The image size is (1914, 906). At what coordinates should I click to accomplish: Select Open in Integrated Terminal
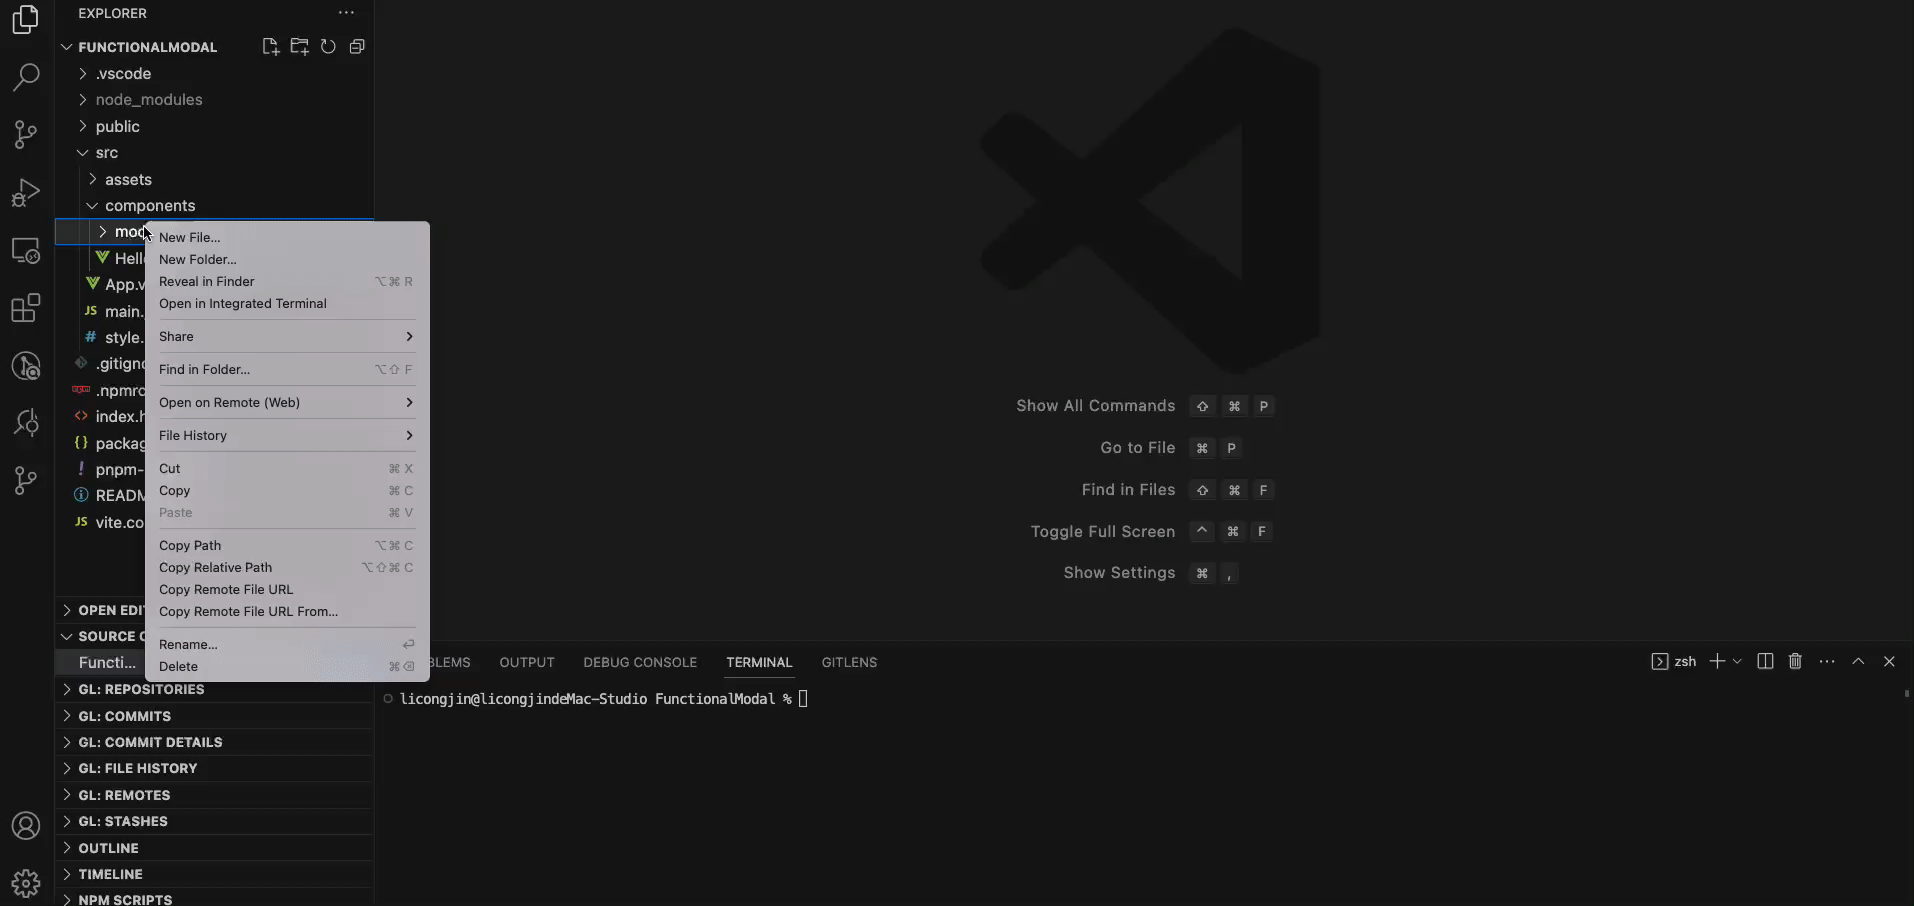click(x=287, y=303)
